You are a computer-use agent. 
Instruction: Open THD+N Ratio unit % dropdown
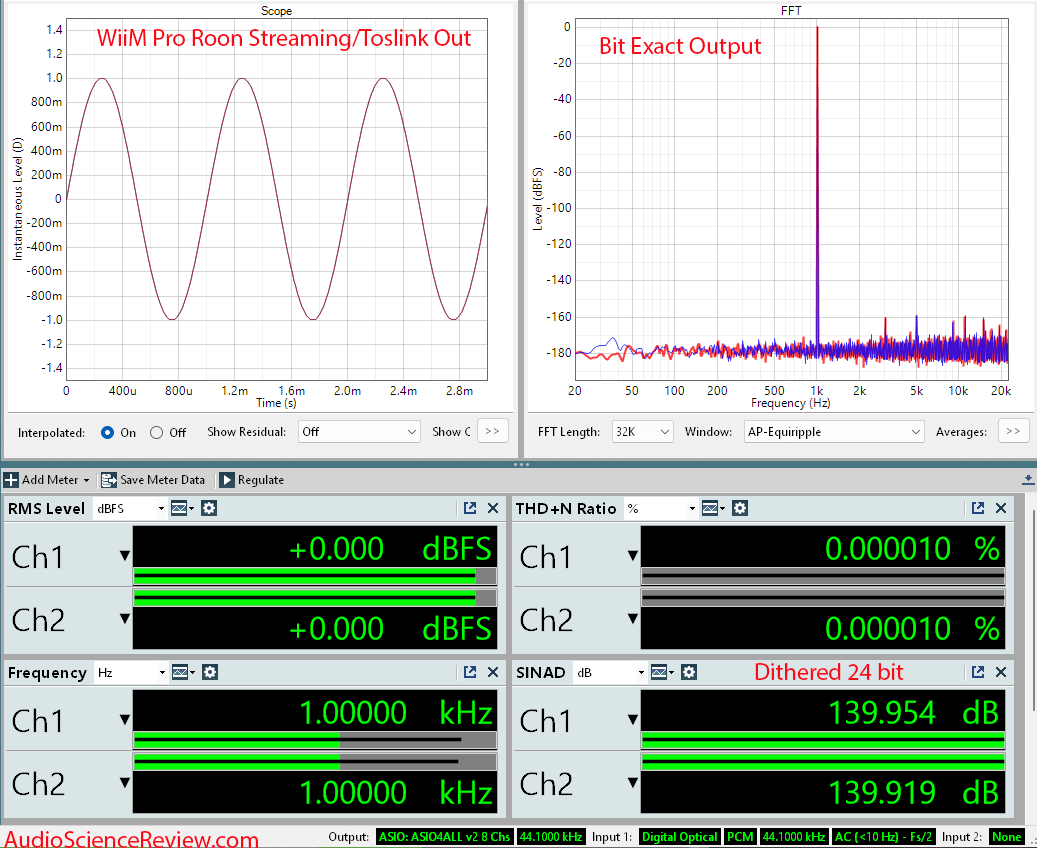coord(660,508)
